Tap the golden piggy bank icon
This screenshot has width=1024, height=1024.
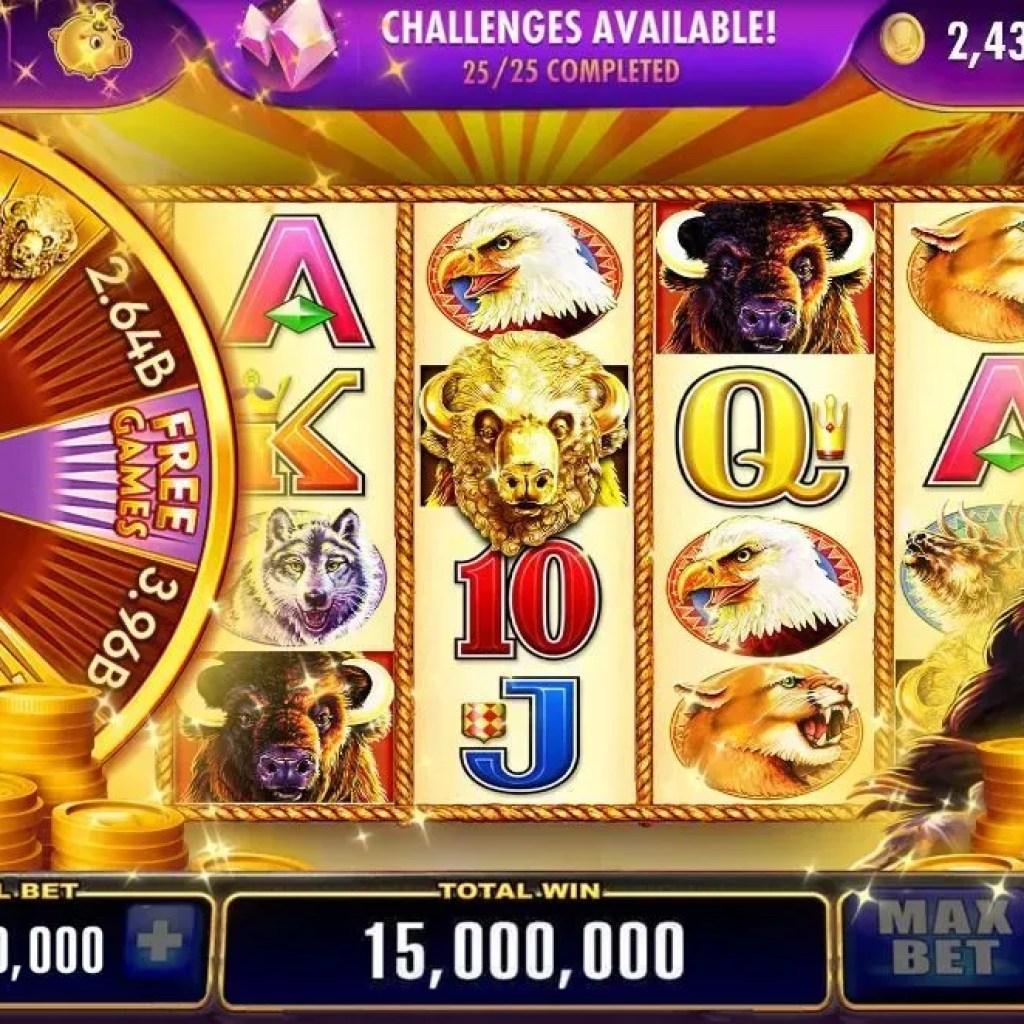tap(90, 46)
